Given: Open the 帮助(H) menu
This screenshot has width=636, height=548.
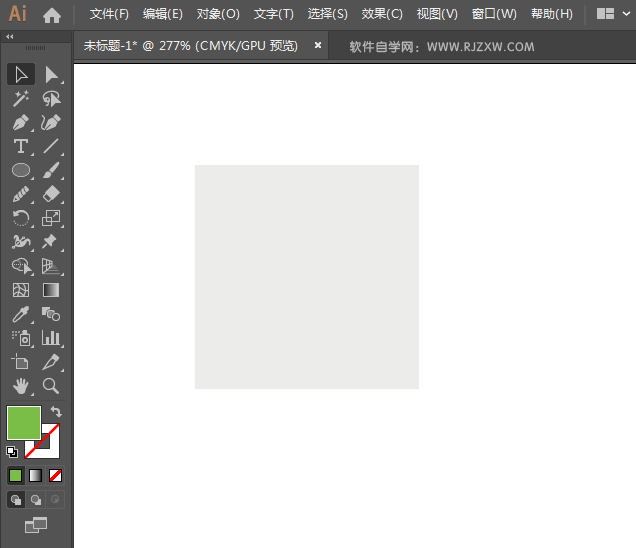Looking at the screenshot, I should click(x=552, y=14).
